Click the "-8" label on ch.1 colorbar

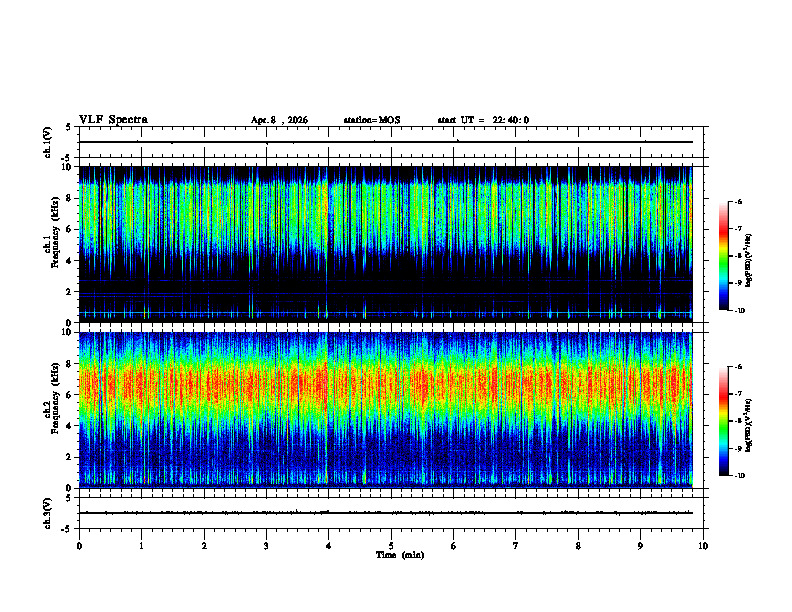point(738,256)
